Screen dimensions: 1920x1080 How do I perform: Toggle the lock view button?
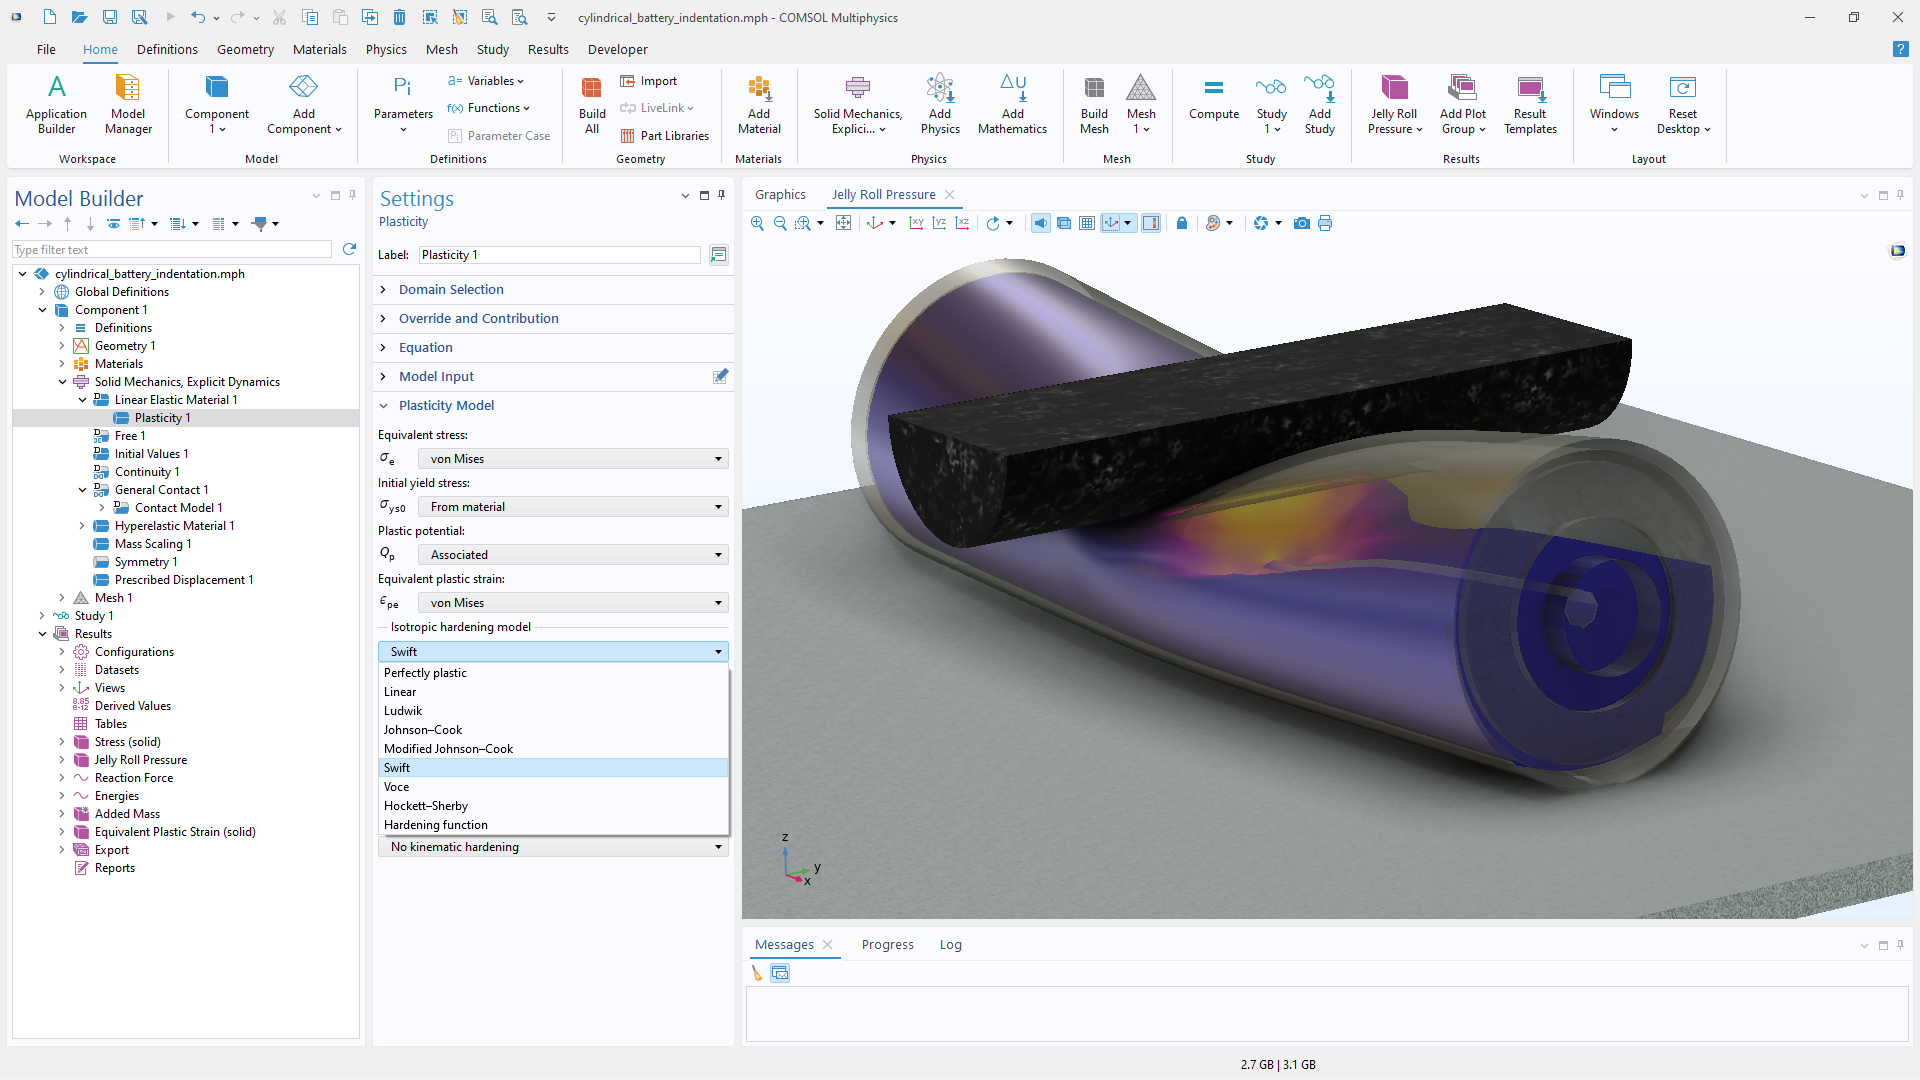click(x=1182, y=223)
